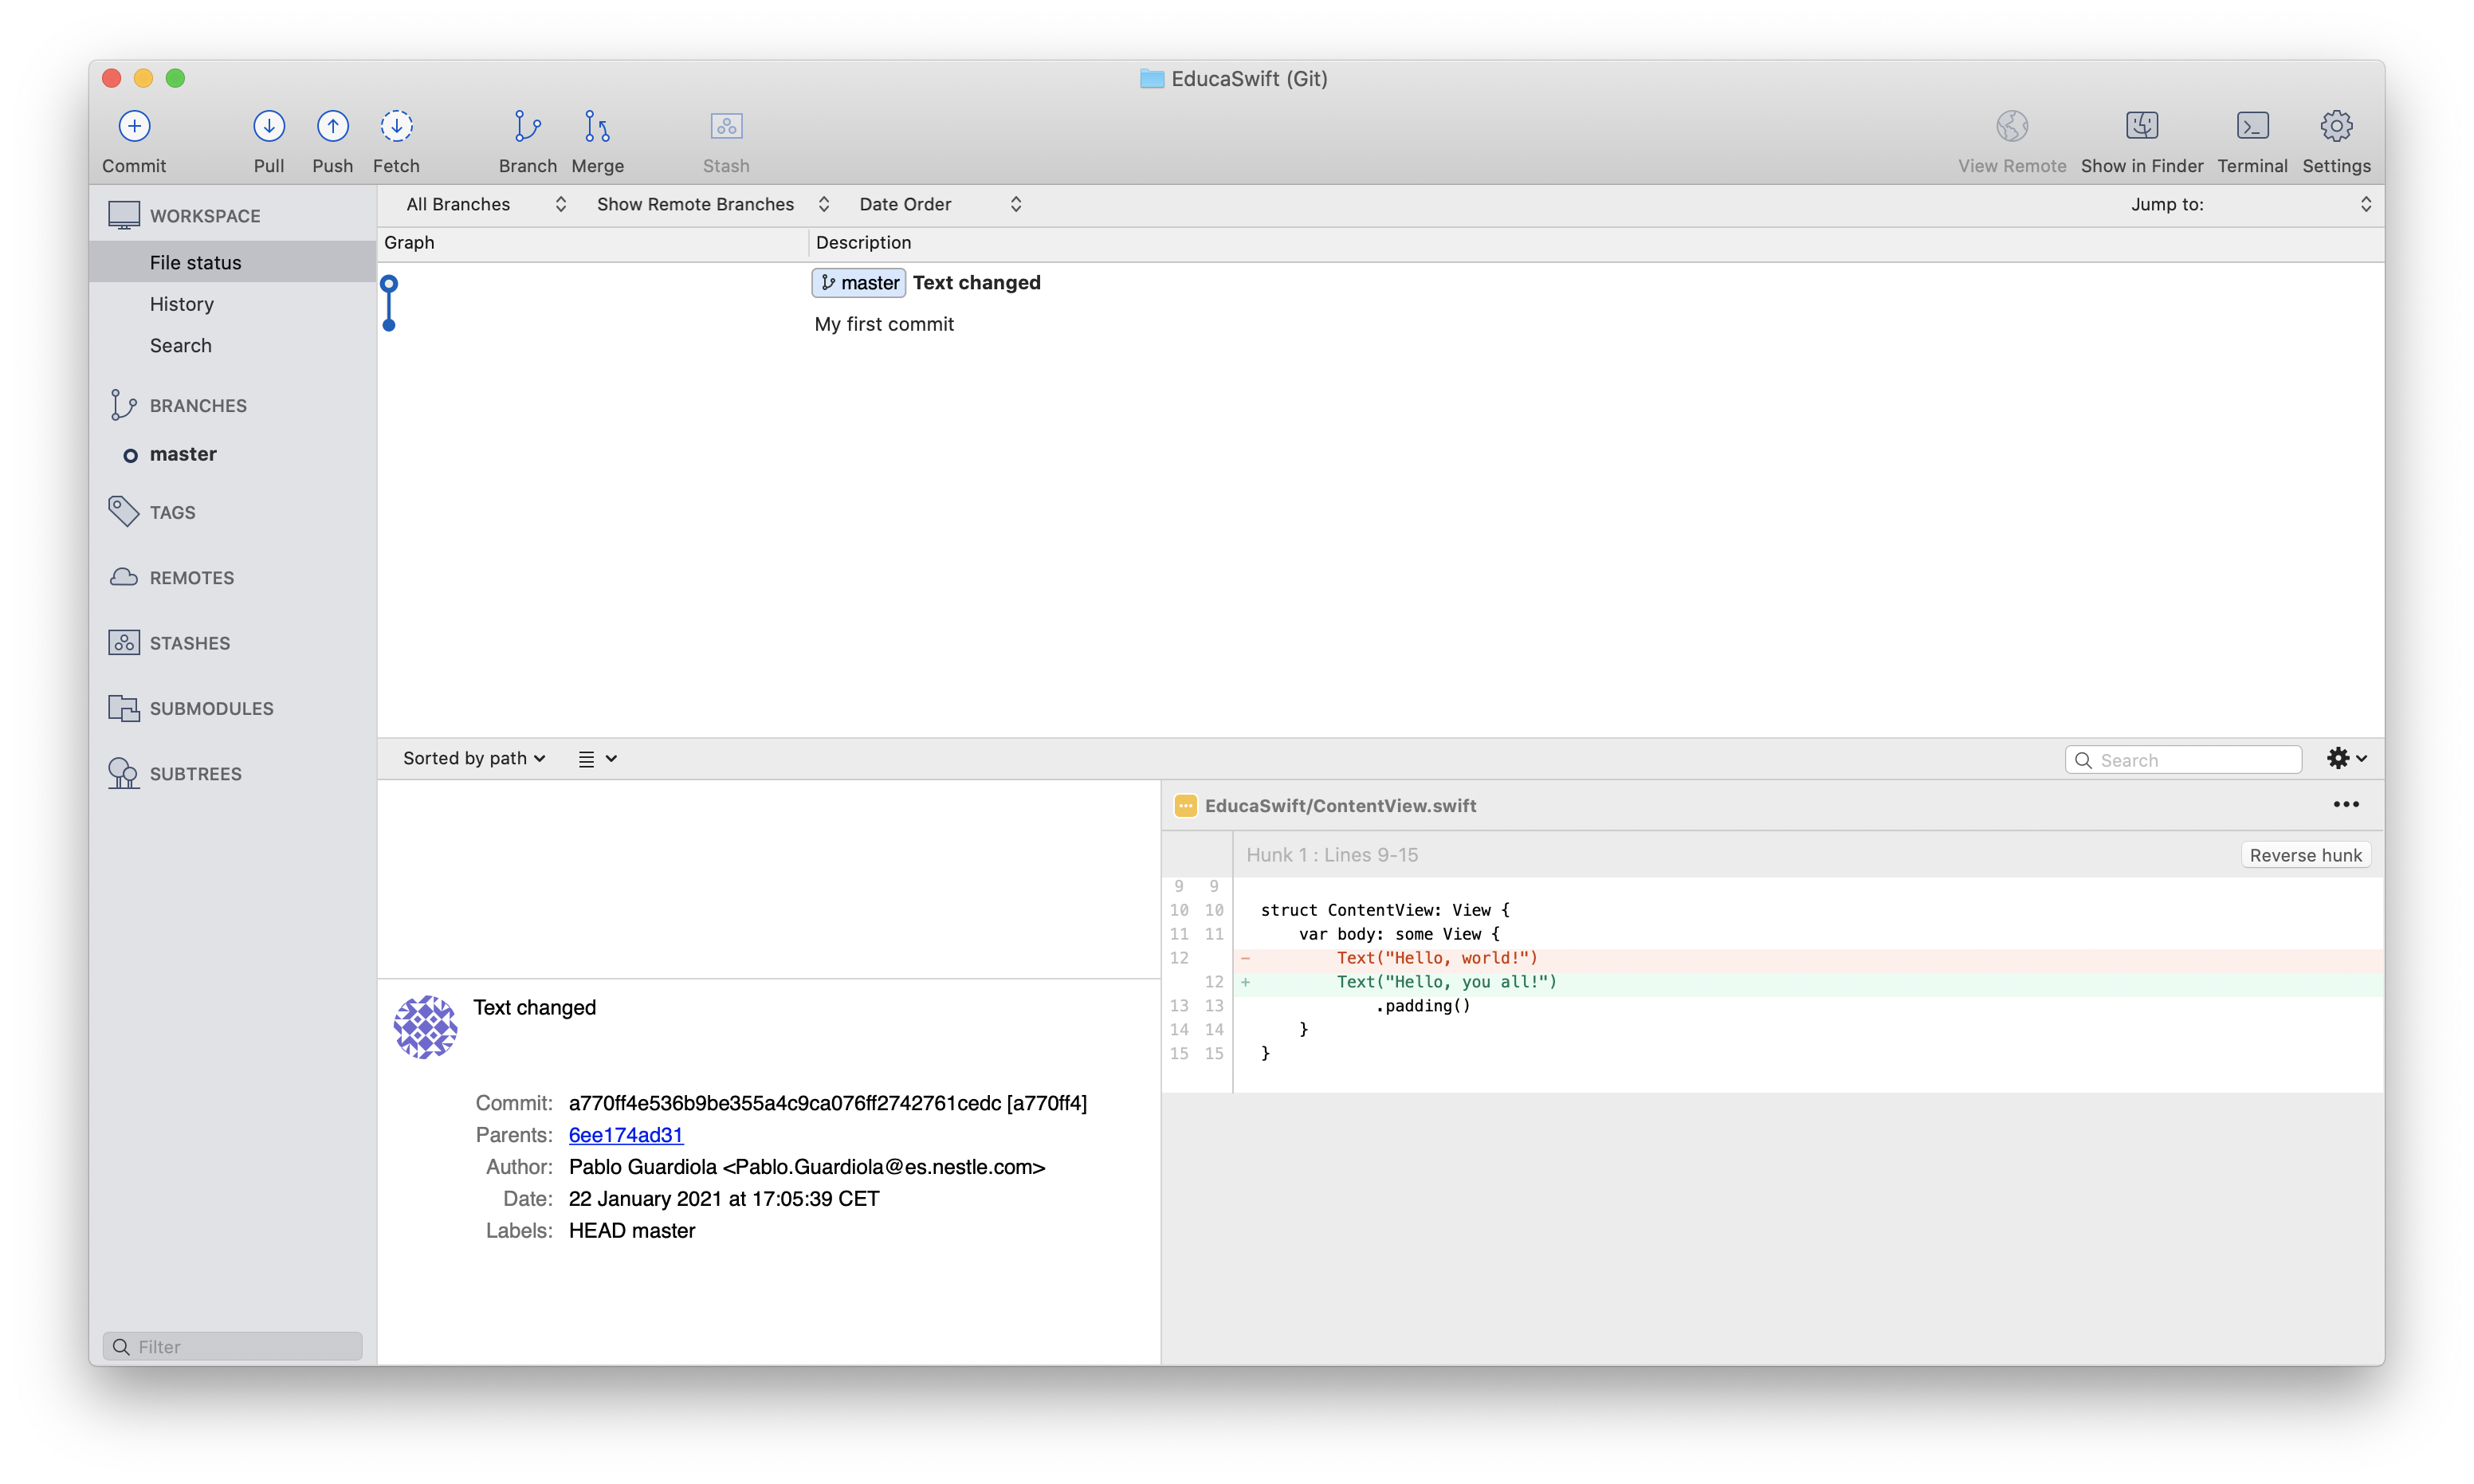
Task: Click the Stashes section icon
Action: 124,642
